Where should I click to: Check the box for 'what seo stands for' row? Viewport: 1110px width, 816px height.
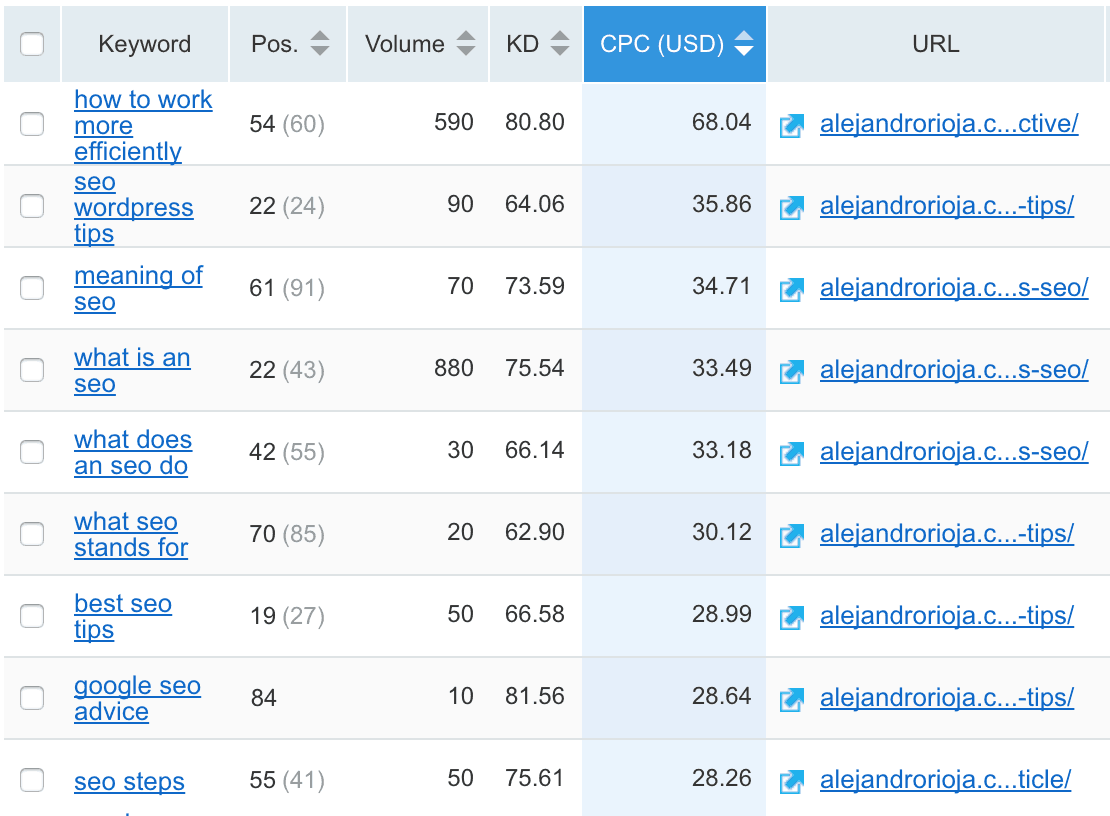(32, 534)
